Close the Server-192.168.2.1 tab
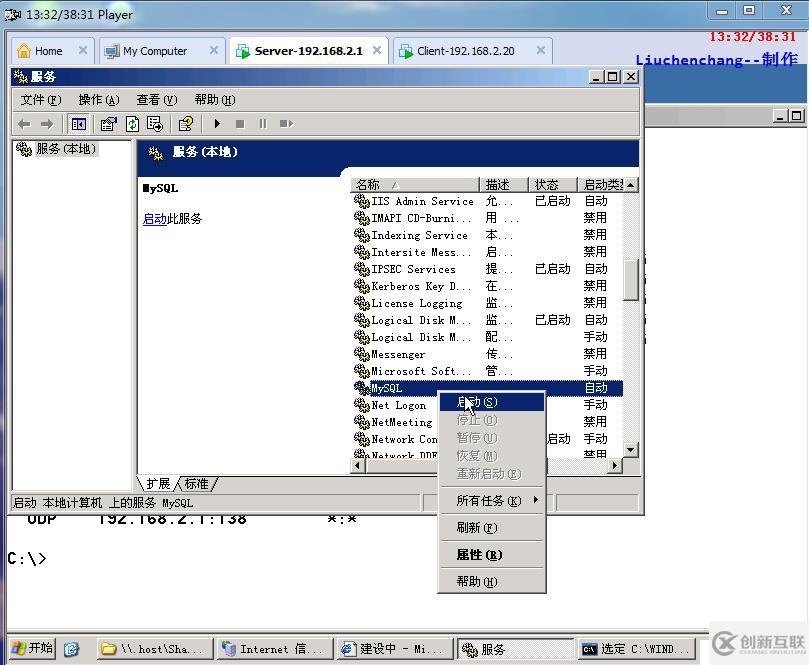Image resolution: width=809 pixels, height=665 pixels. [x=377, y=50]
